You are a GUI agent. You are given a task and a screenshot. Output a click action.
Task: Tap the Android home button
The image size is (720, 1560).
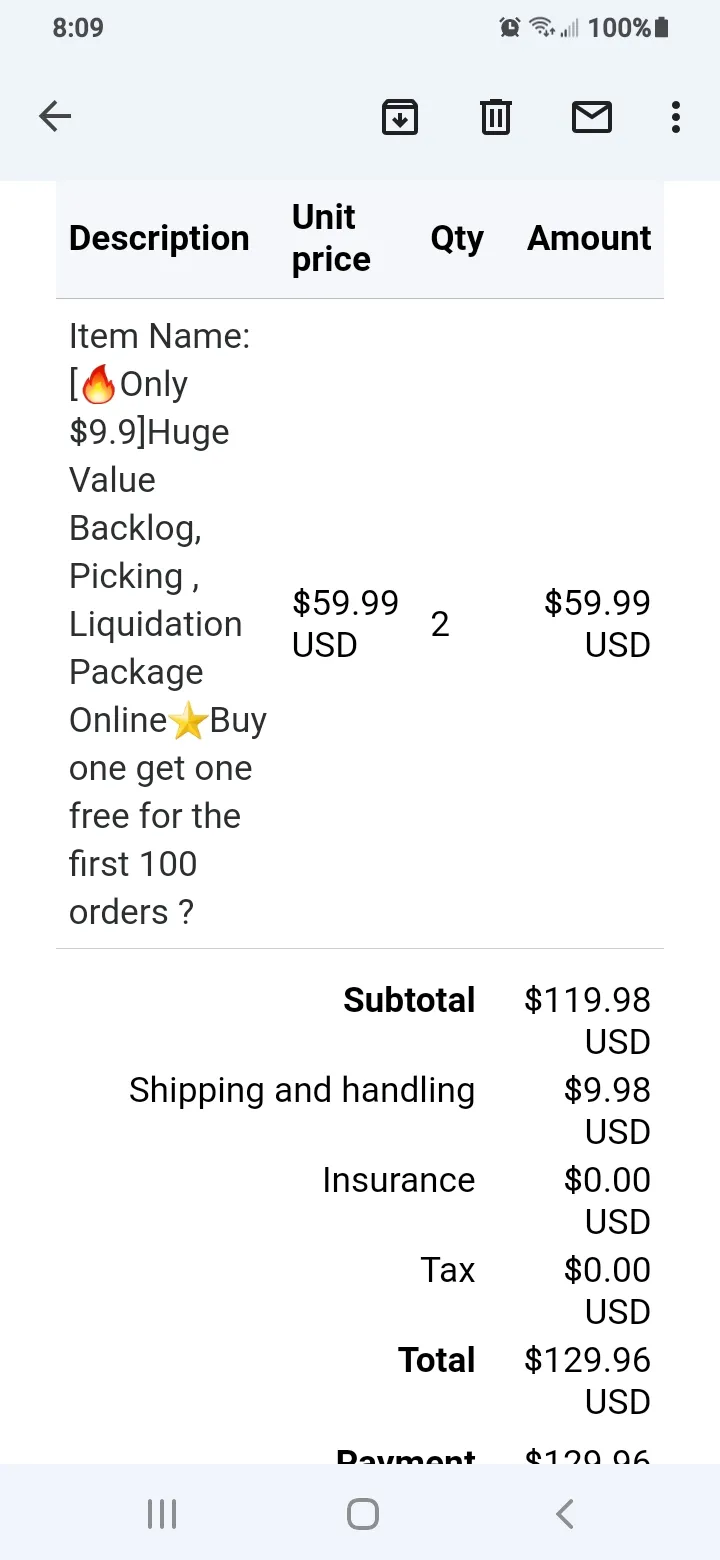pyautogui.click(x=363, y=1514)
